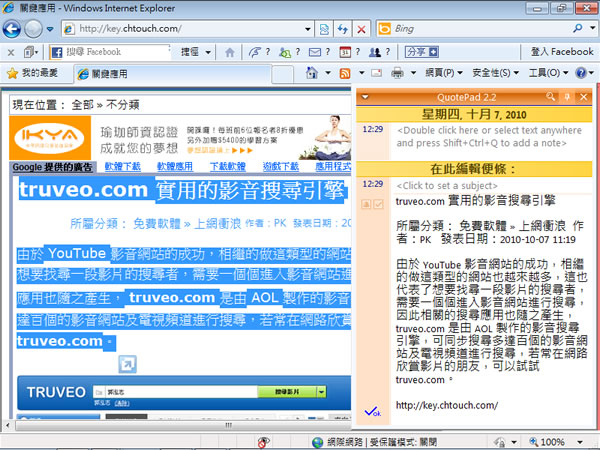Click the RSS feeds icon in the command bar
600x450 pixels.
[x=345, y=73]
